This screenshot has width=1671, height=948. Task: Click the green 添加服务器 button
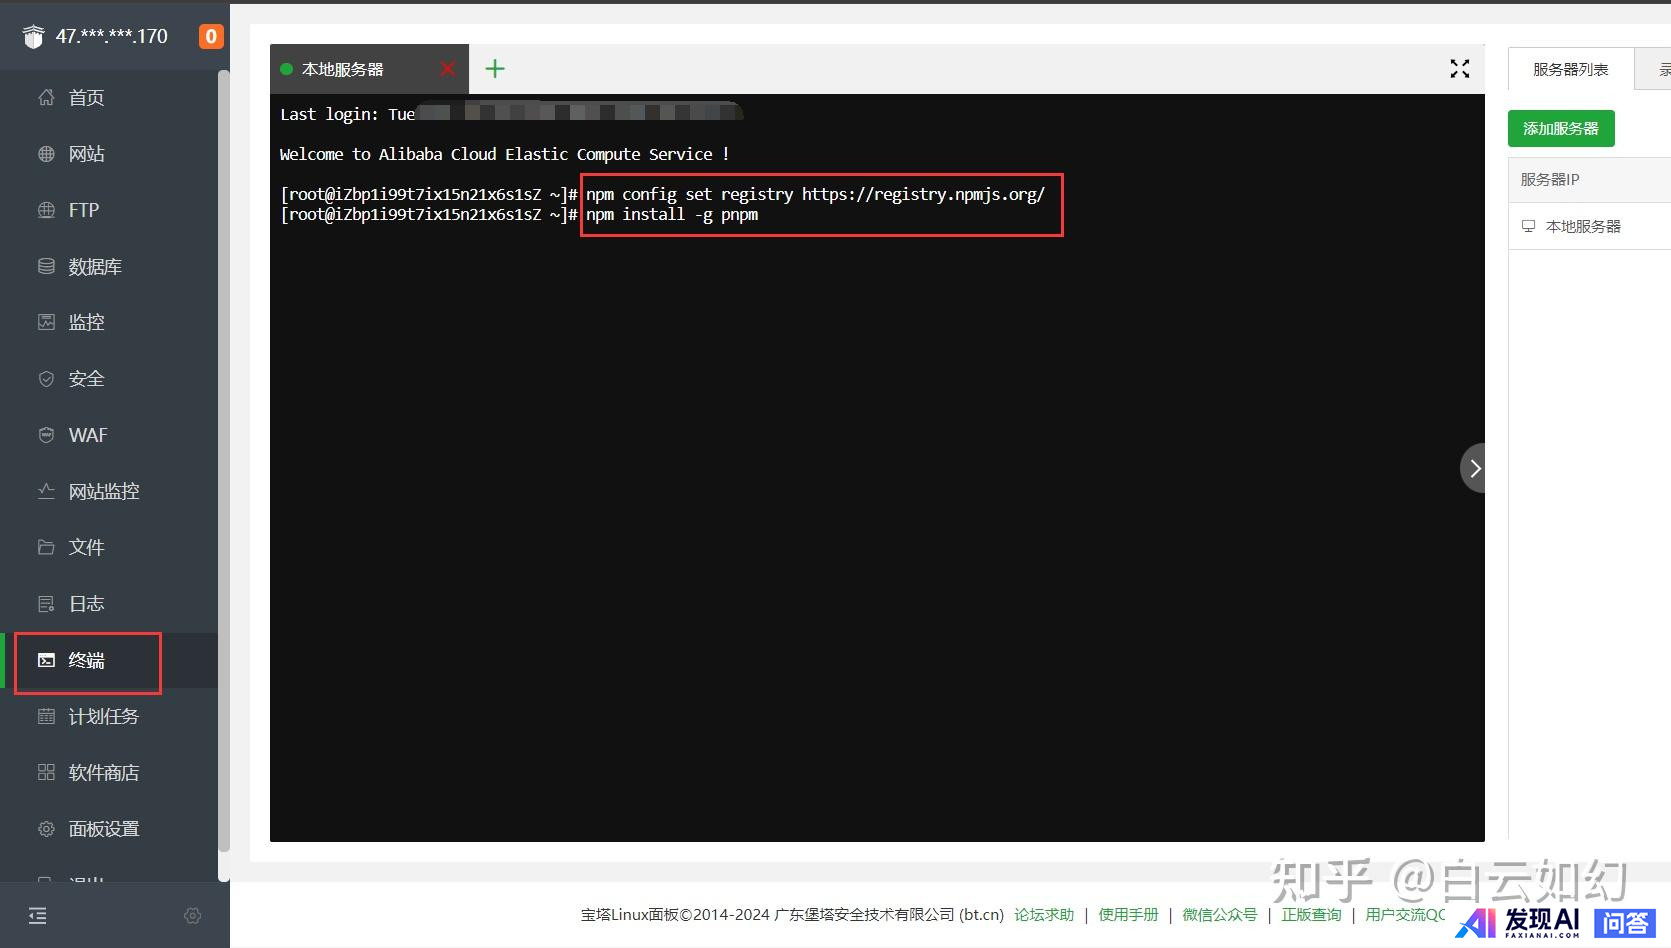coord(1560,129)
